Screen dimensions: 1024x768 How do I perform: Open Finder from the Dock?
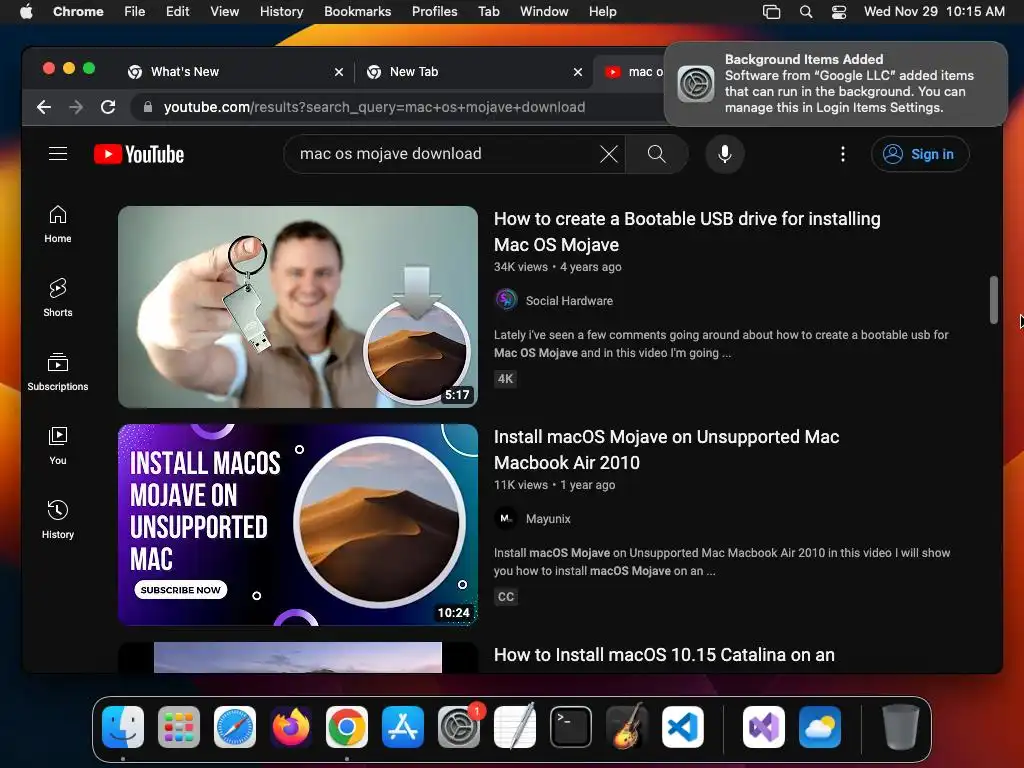click(123, 727)
